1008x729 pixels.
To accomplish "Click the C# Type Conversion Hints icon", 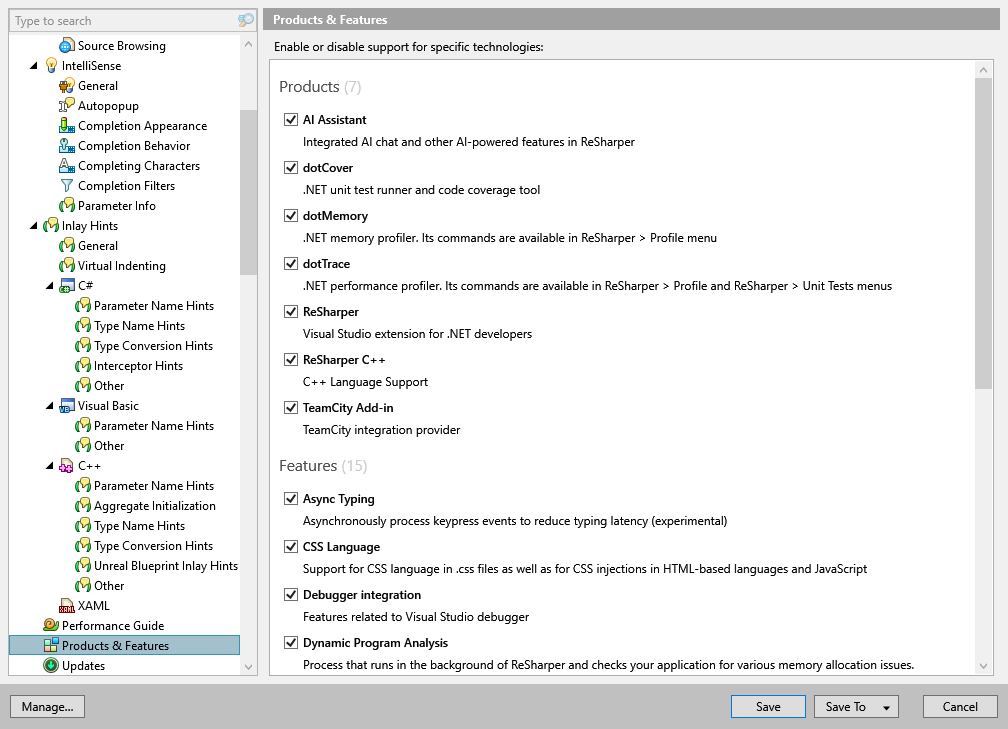I will coord(83,346).
